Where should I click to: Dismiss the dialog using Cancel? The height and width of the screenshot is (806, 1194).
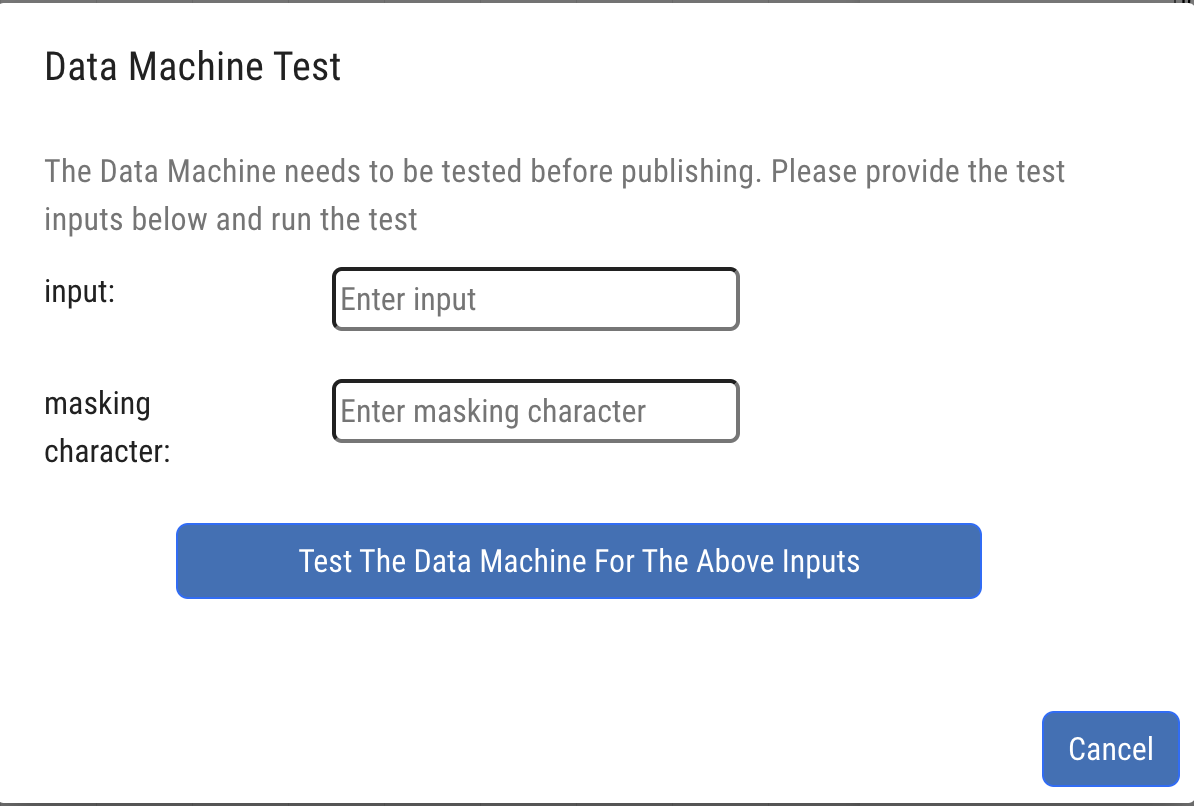[x=1110, y=749]
